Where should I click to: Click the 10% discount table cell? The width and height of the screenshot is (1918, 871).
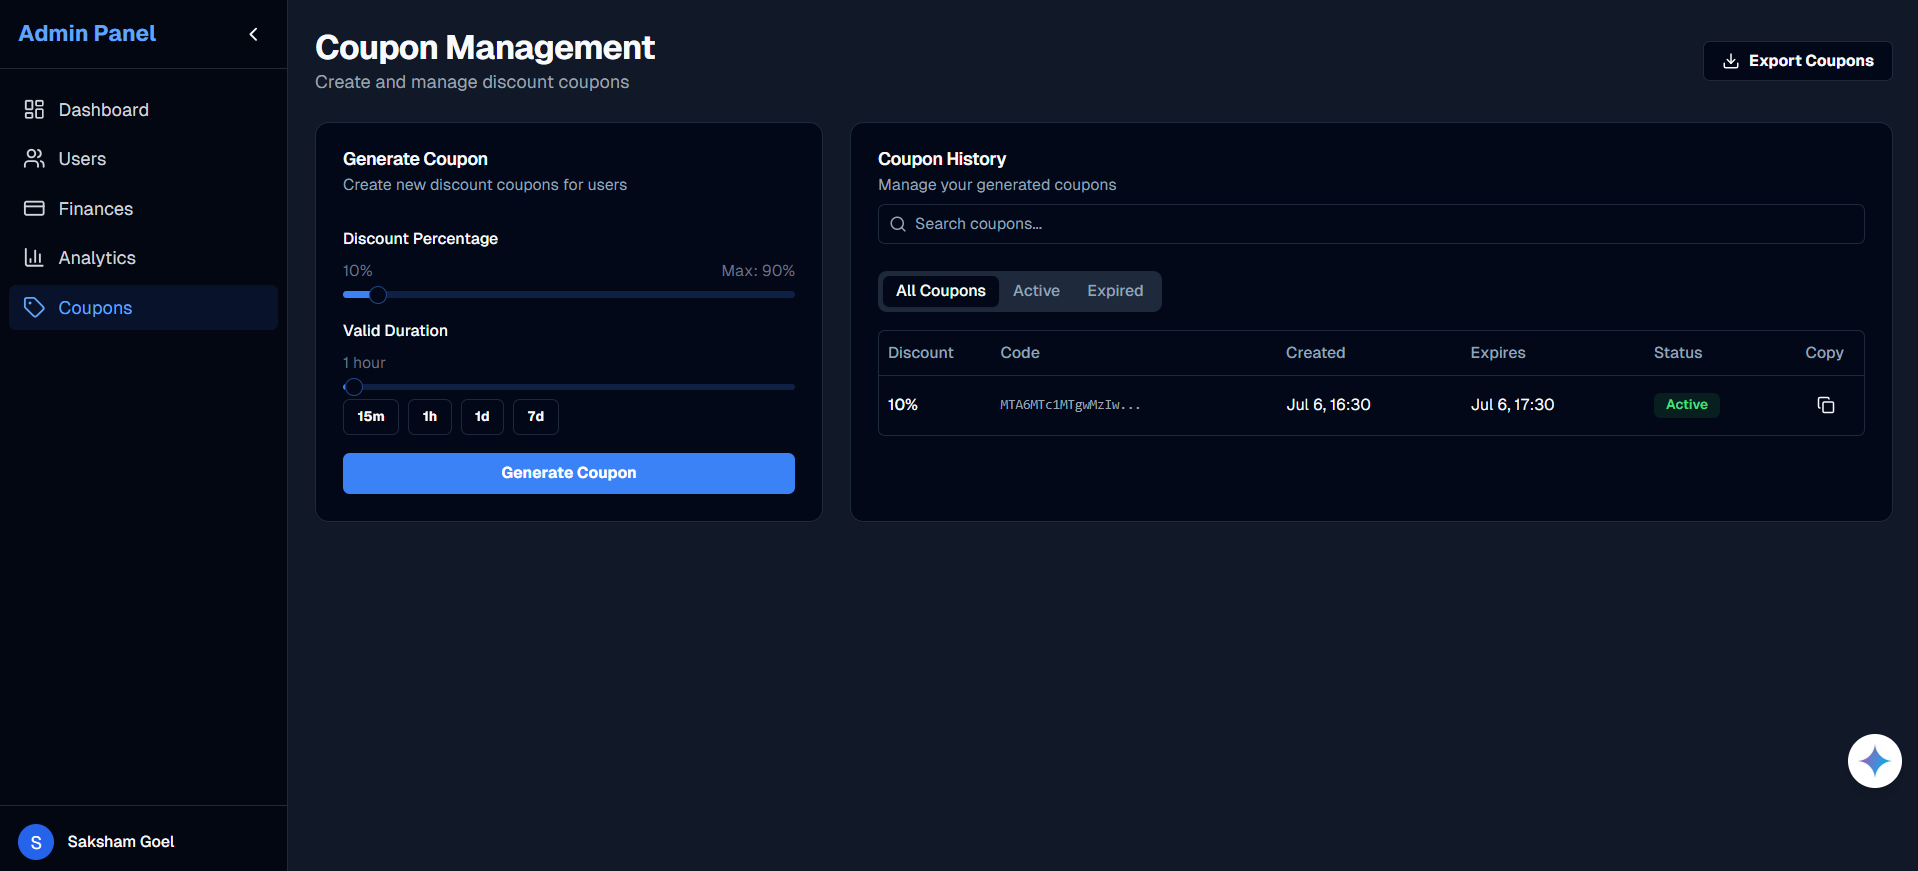coord(903,405)
